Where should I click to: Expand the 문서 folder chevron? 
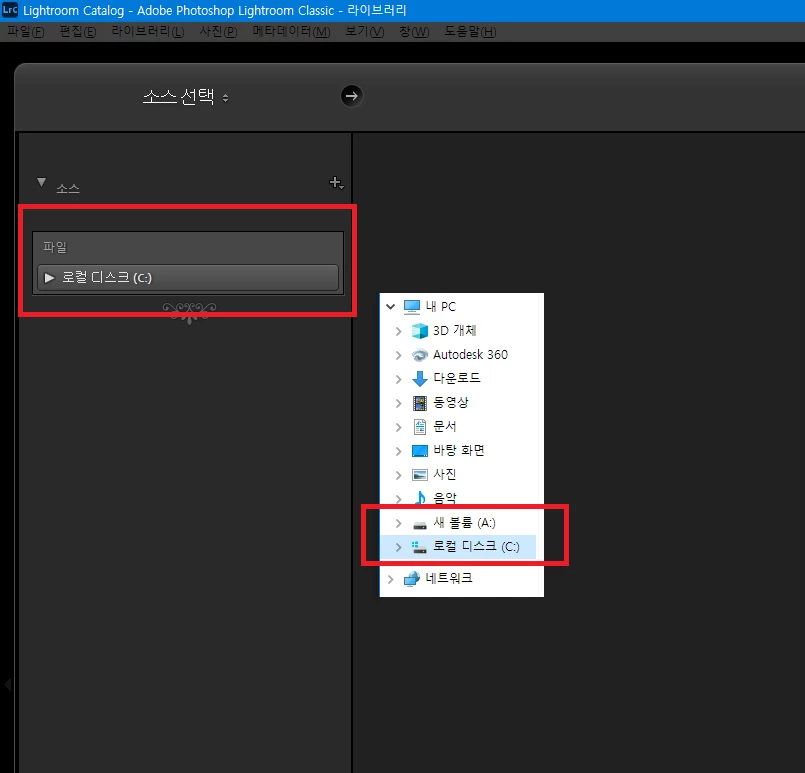[398, 427]
